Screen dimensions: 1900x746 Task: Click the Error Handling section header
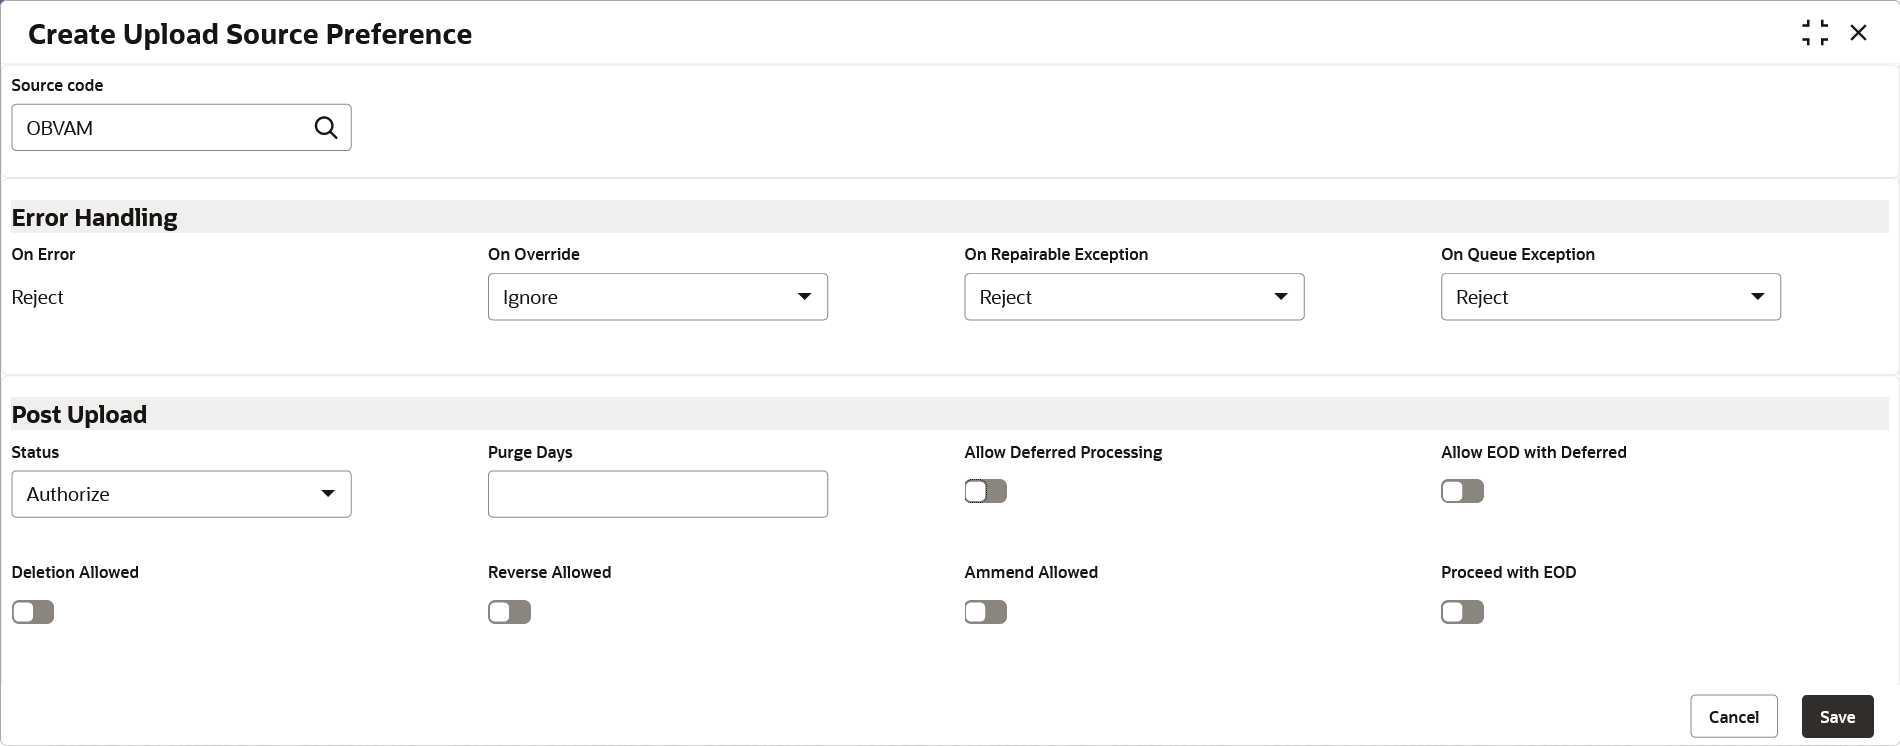pyautogui.click(x=95, y=217)
